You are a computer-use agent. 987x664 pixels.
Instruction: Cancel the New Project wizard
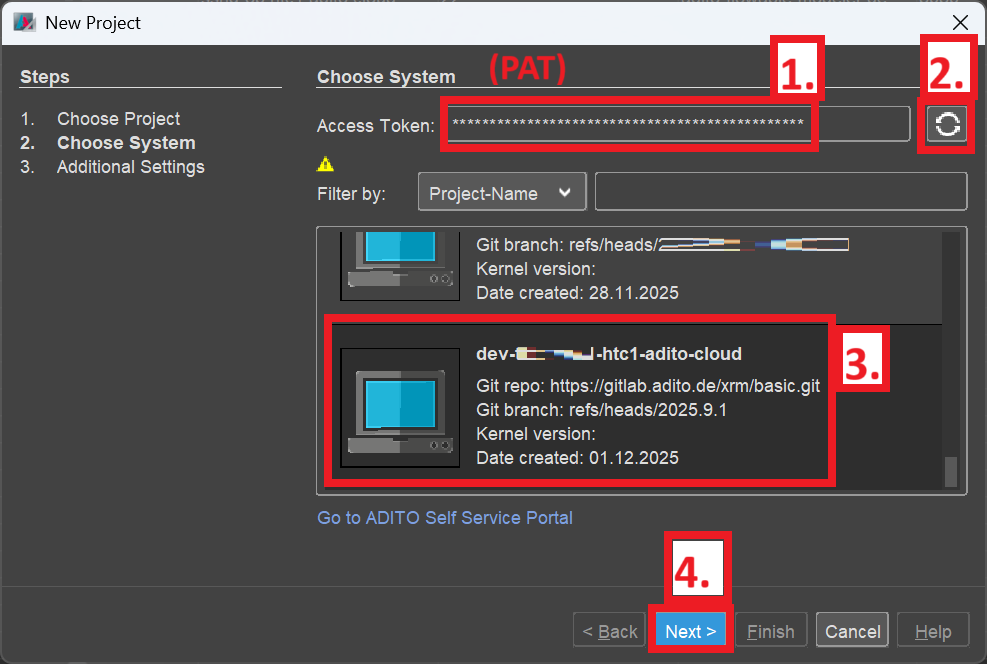tap(852, 631)
